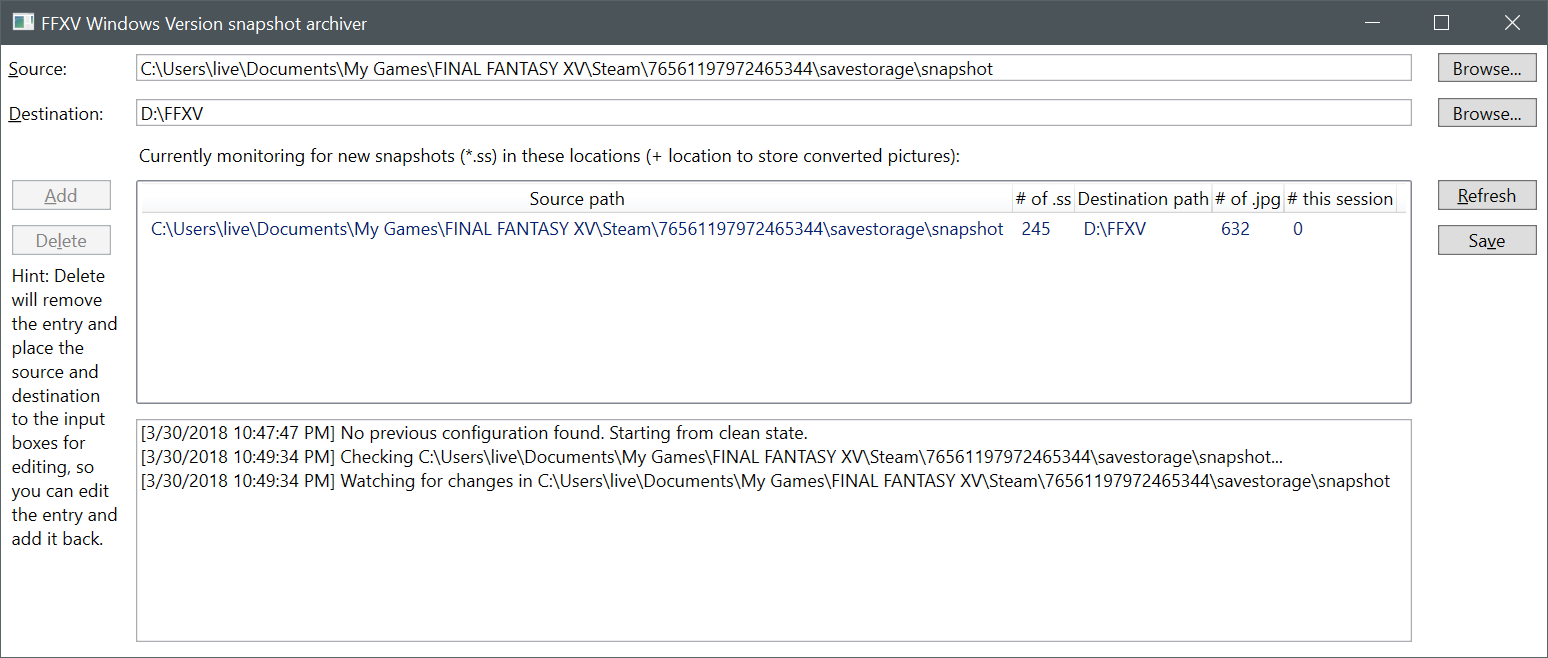This screenshot has height=658, width=1548.
Task: Click the Destination path input field
Action: coord(774,113)
